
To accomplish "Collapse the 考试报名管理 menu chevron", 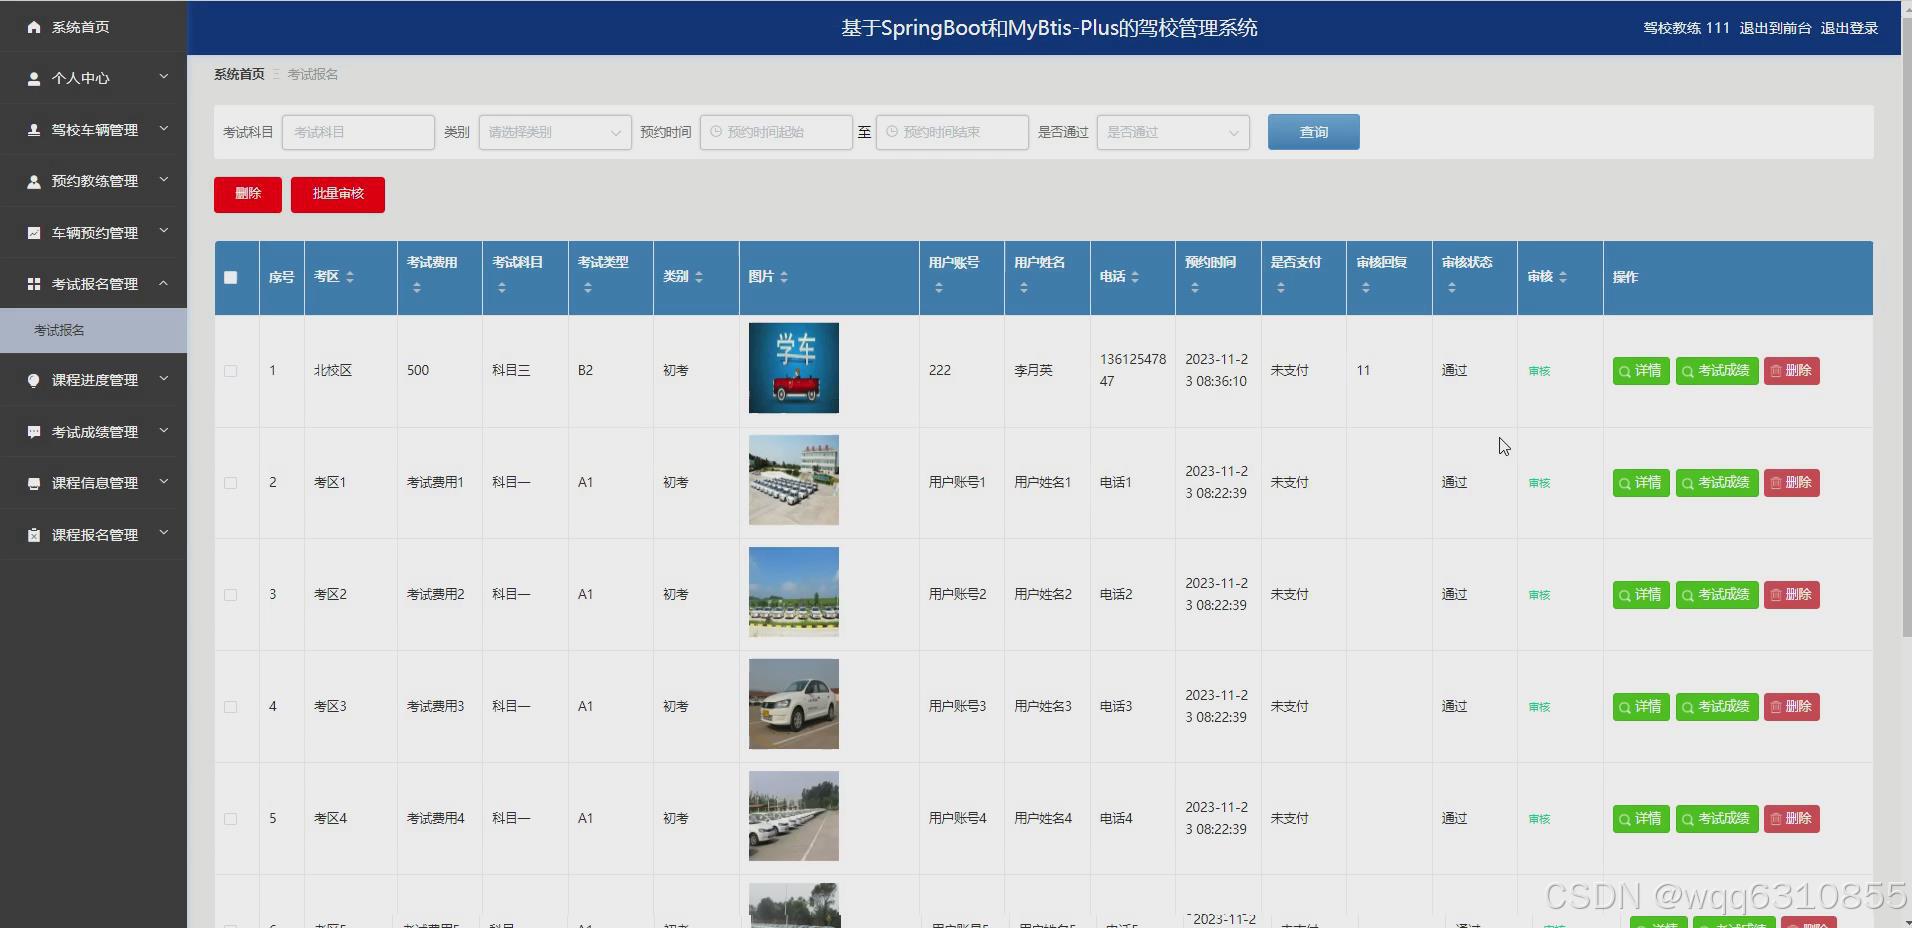I will (164, 284).
